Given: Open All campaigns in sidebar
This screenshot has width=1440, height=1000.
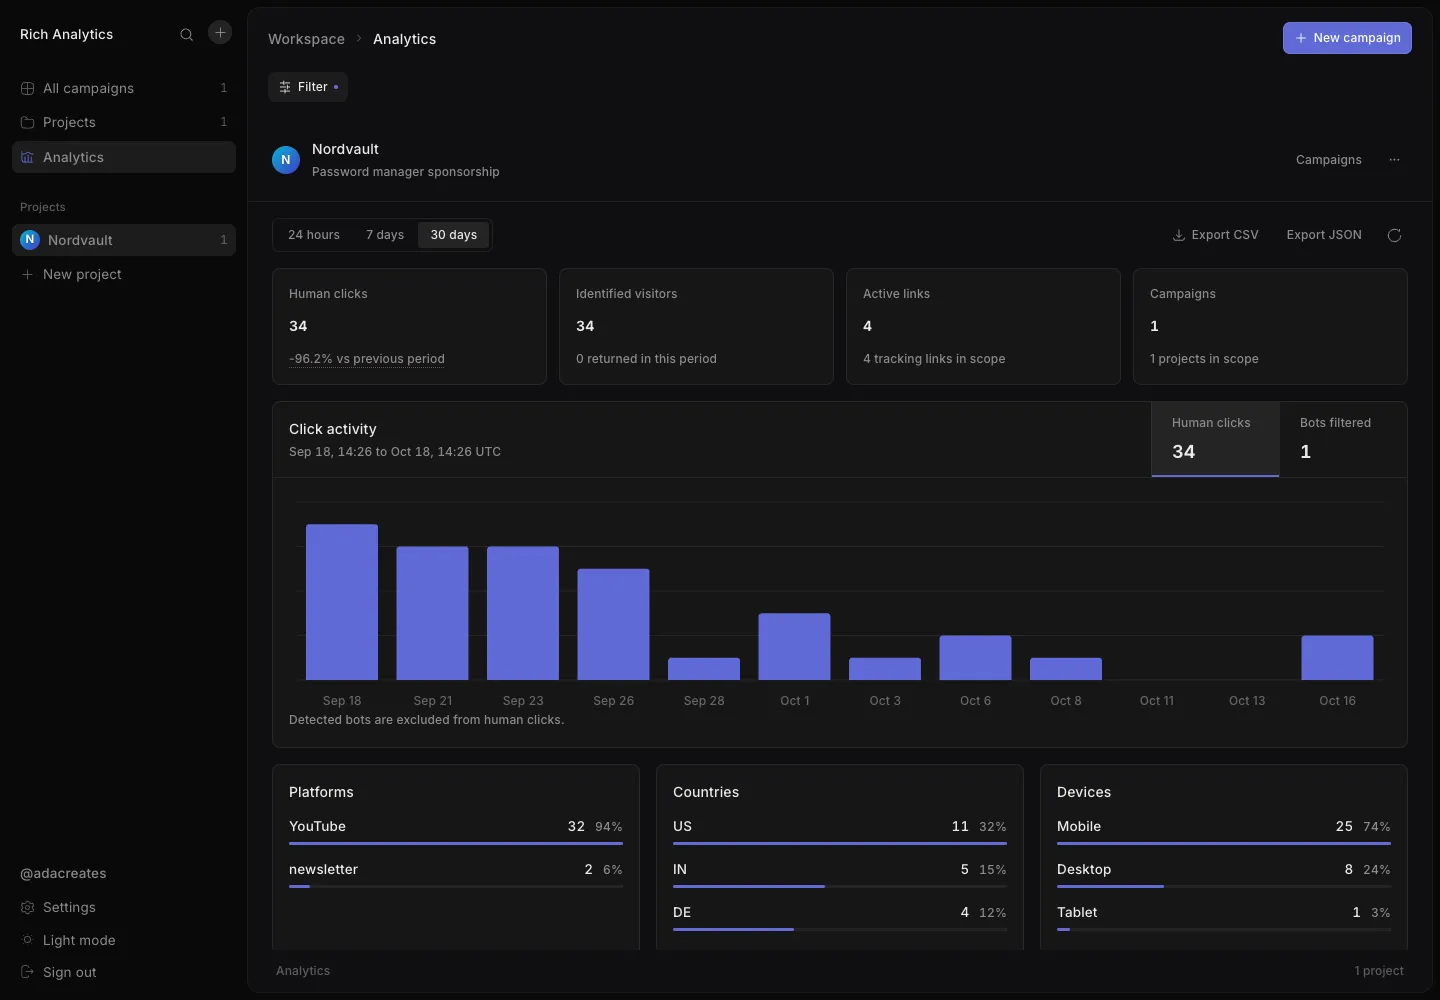Looking at the screenshot, I should coord(124,88).
